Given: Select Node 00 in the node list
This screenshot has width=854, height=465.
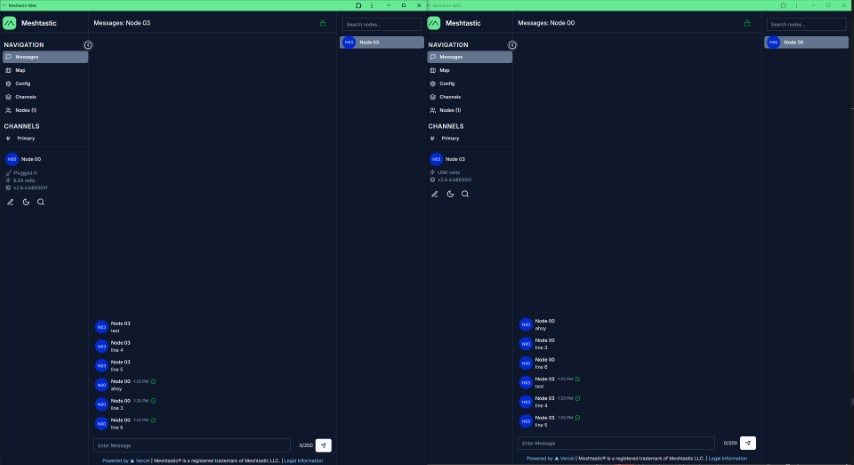Looking at the screenshot, I should tap(807, 42).
